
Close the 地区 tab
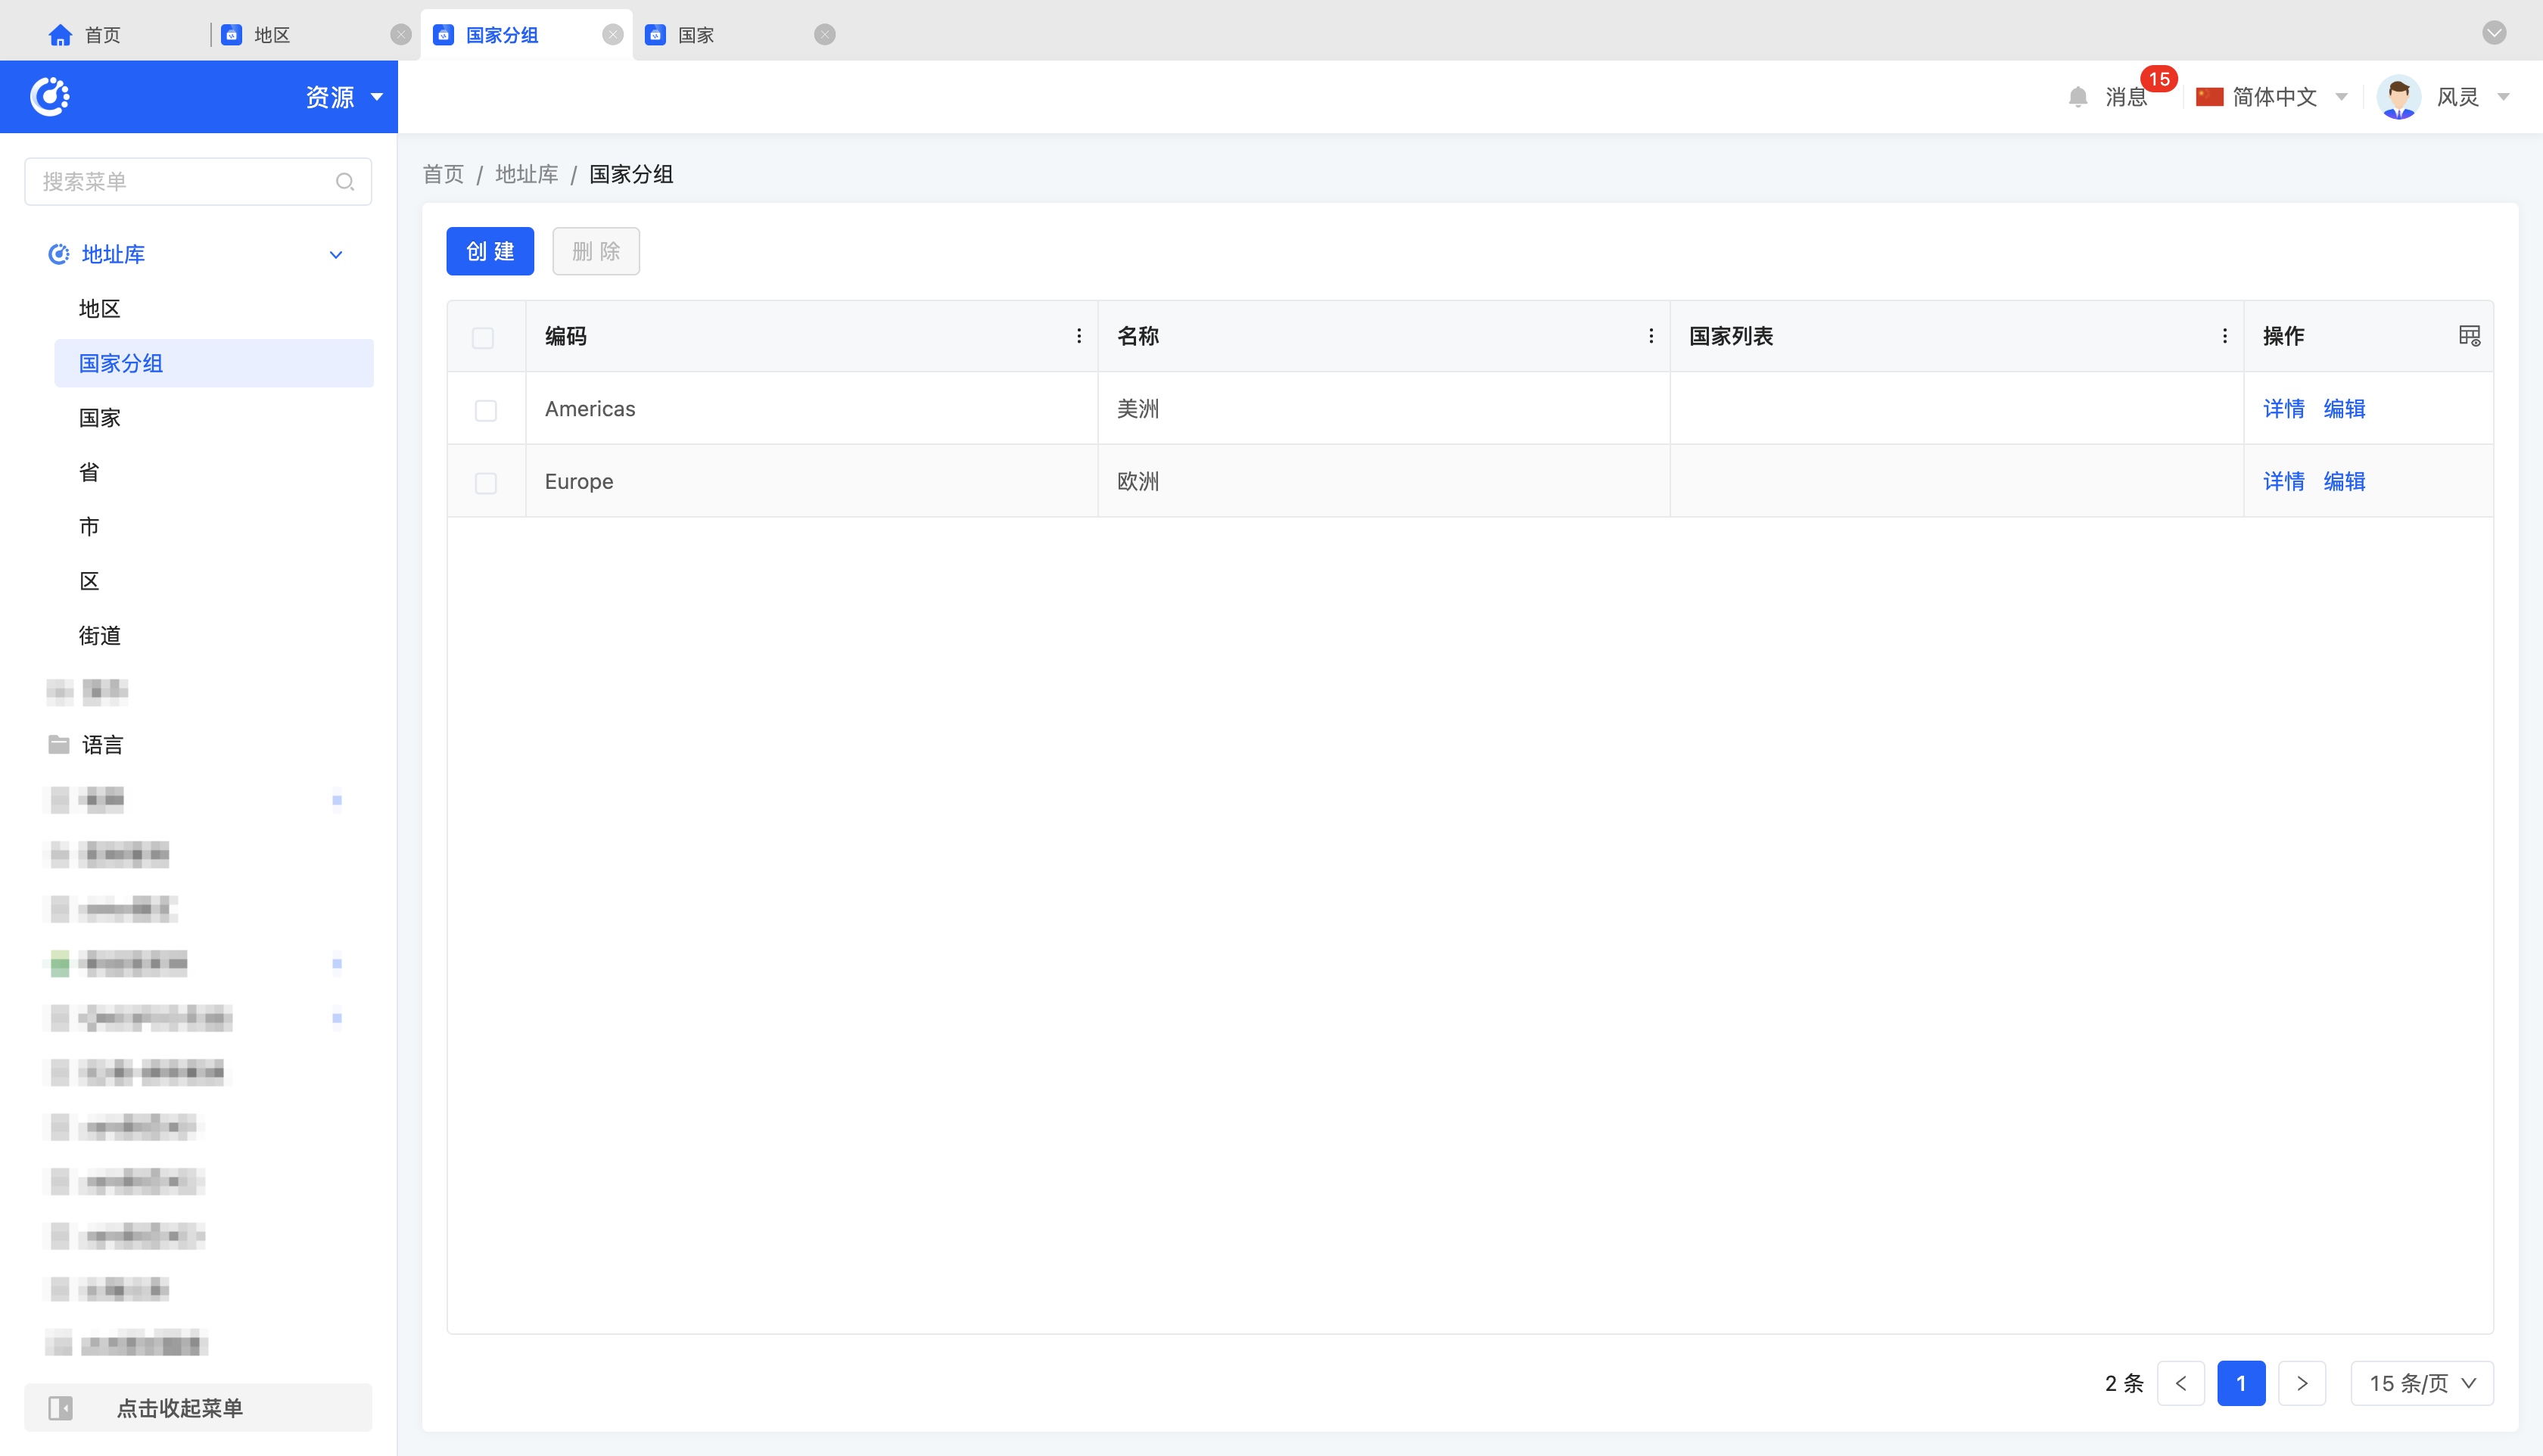[x=401, y=35]
